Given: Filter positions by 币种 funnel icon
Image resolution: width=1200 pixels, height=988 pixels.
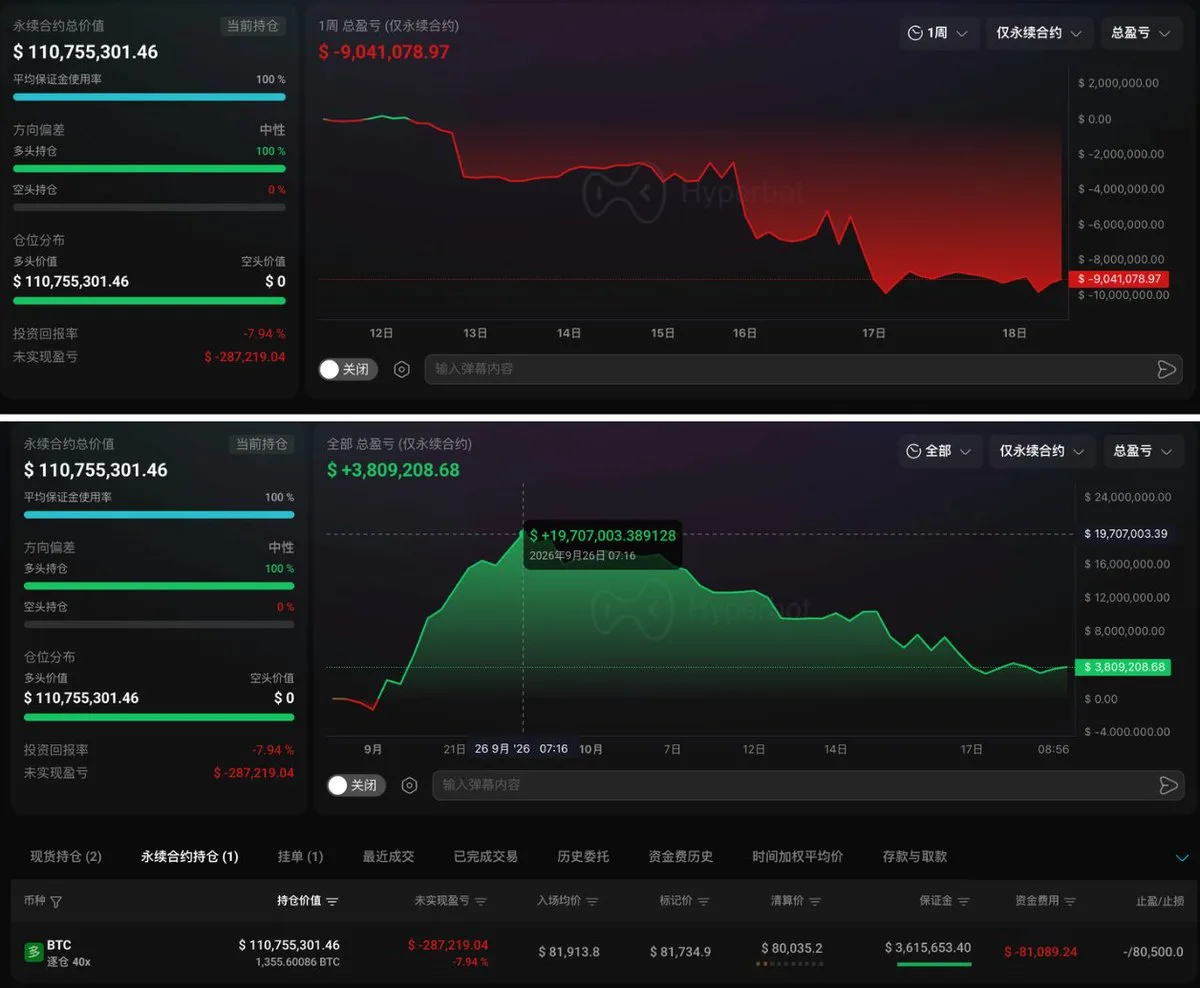Looking at the screenshot, I should tap(56, 901).
